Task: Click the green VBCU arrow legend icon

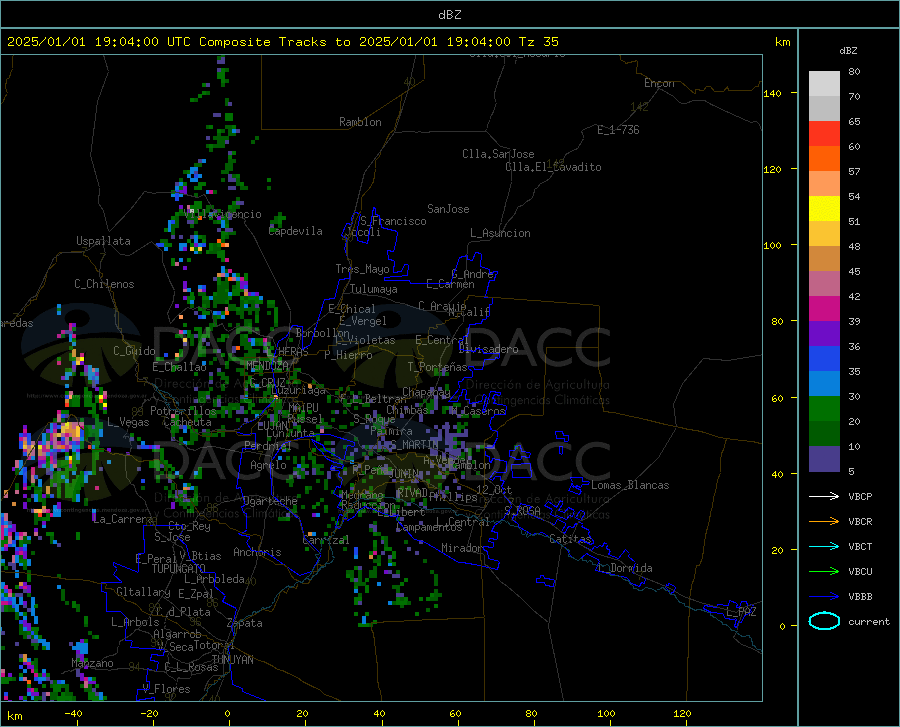Action: point(824,572)
